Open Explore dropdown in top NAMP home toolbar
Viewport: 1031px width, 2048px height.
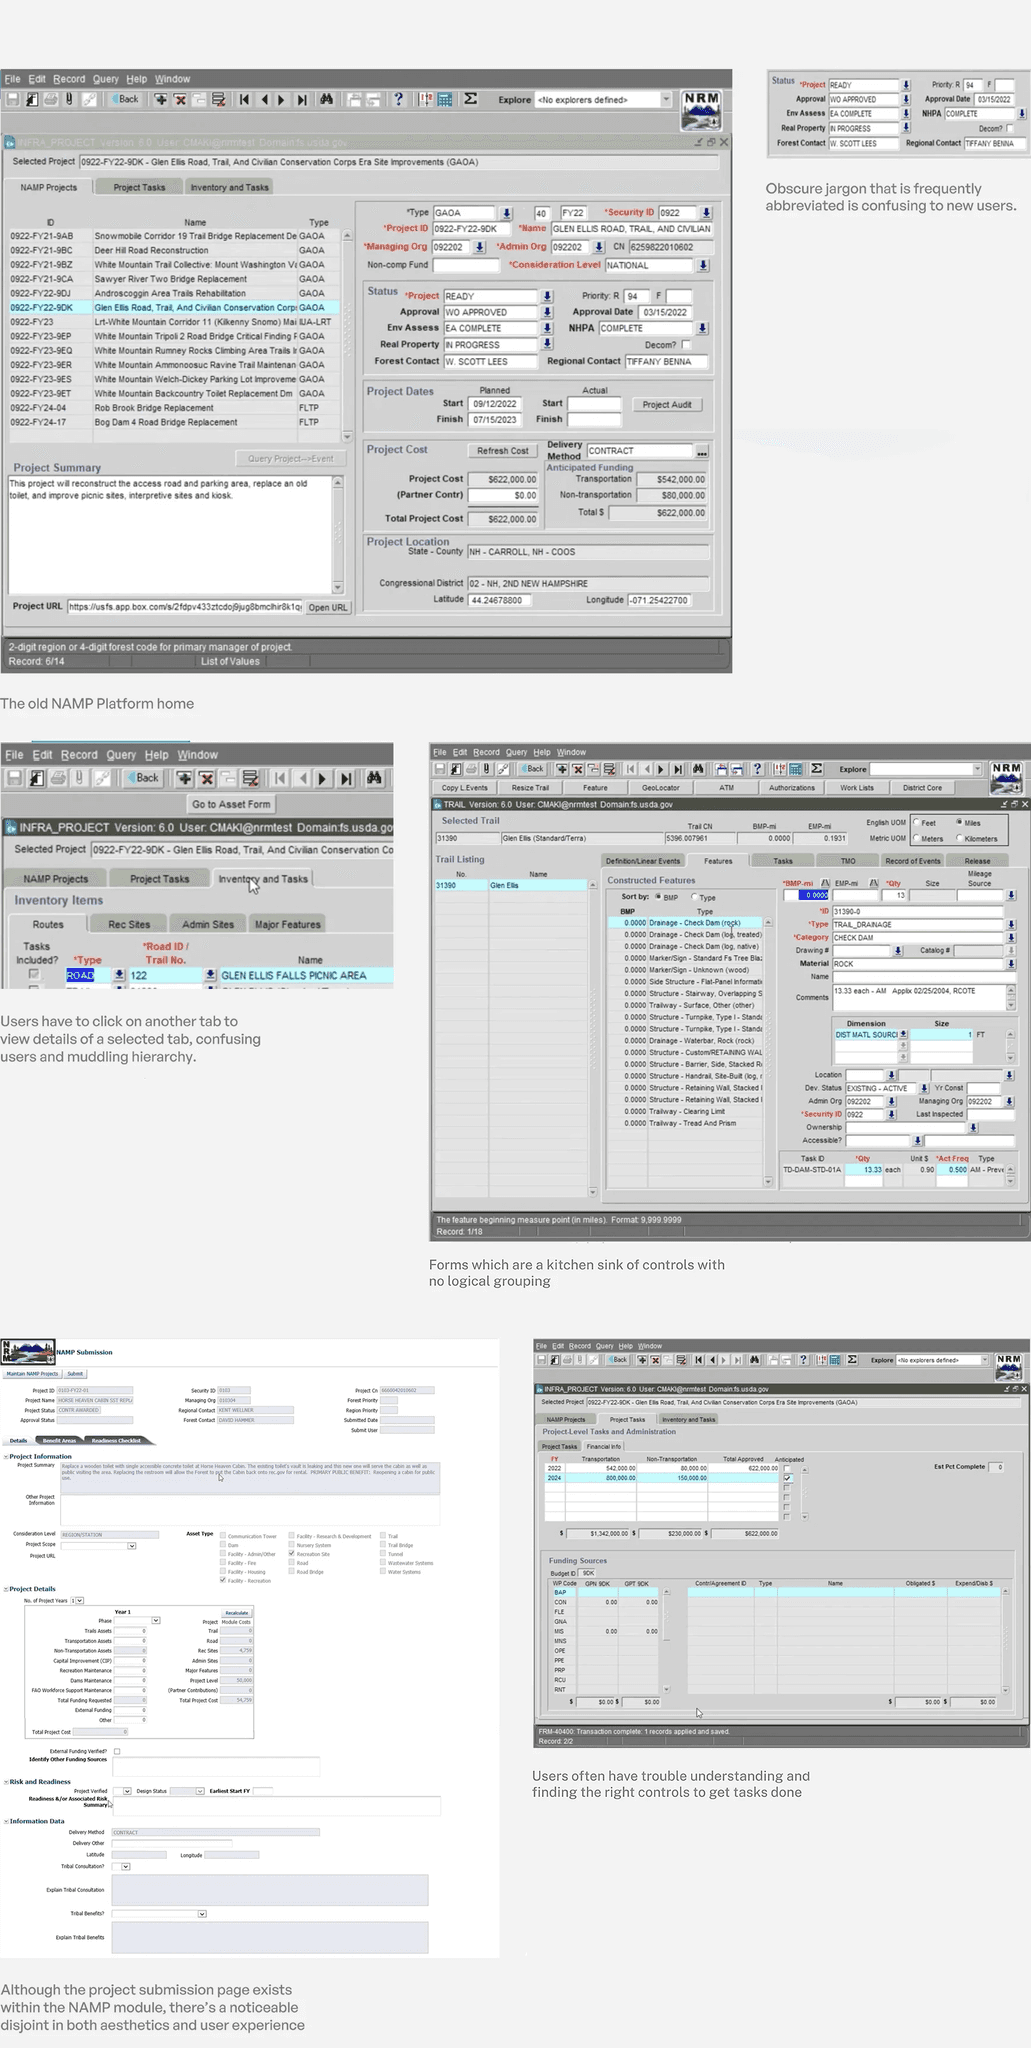(x=667, y=99)
